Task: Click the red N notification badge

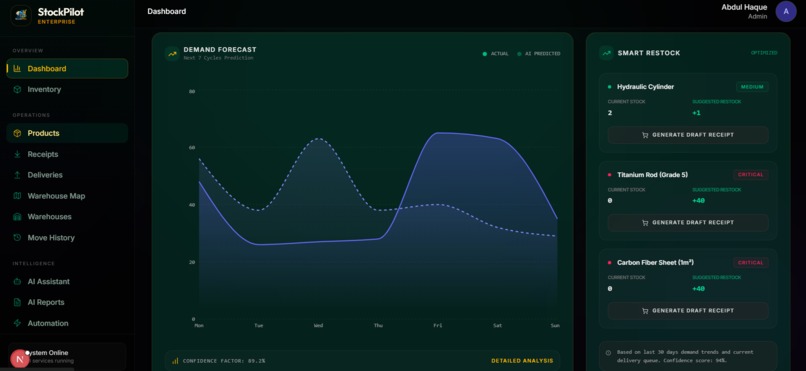Action: click(20, 359)
